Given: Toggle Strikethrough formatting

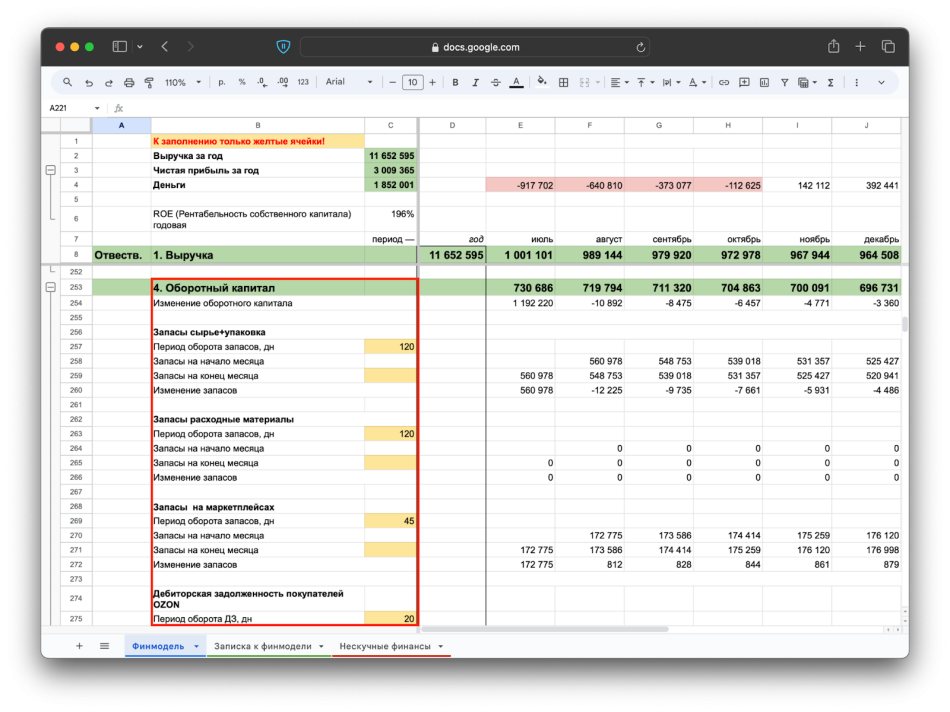Looking at the screenshot, I should point(495,83).
